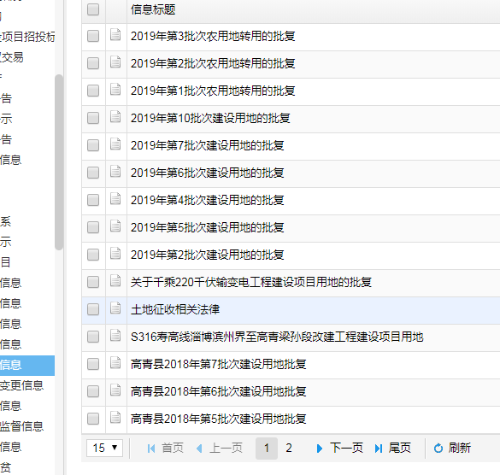Viewport: 500px width, 475px height.
Task: Open the row titled 2019年第7批次建设用地的批复
Action: pos(207,145)
